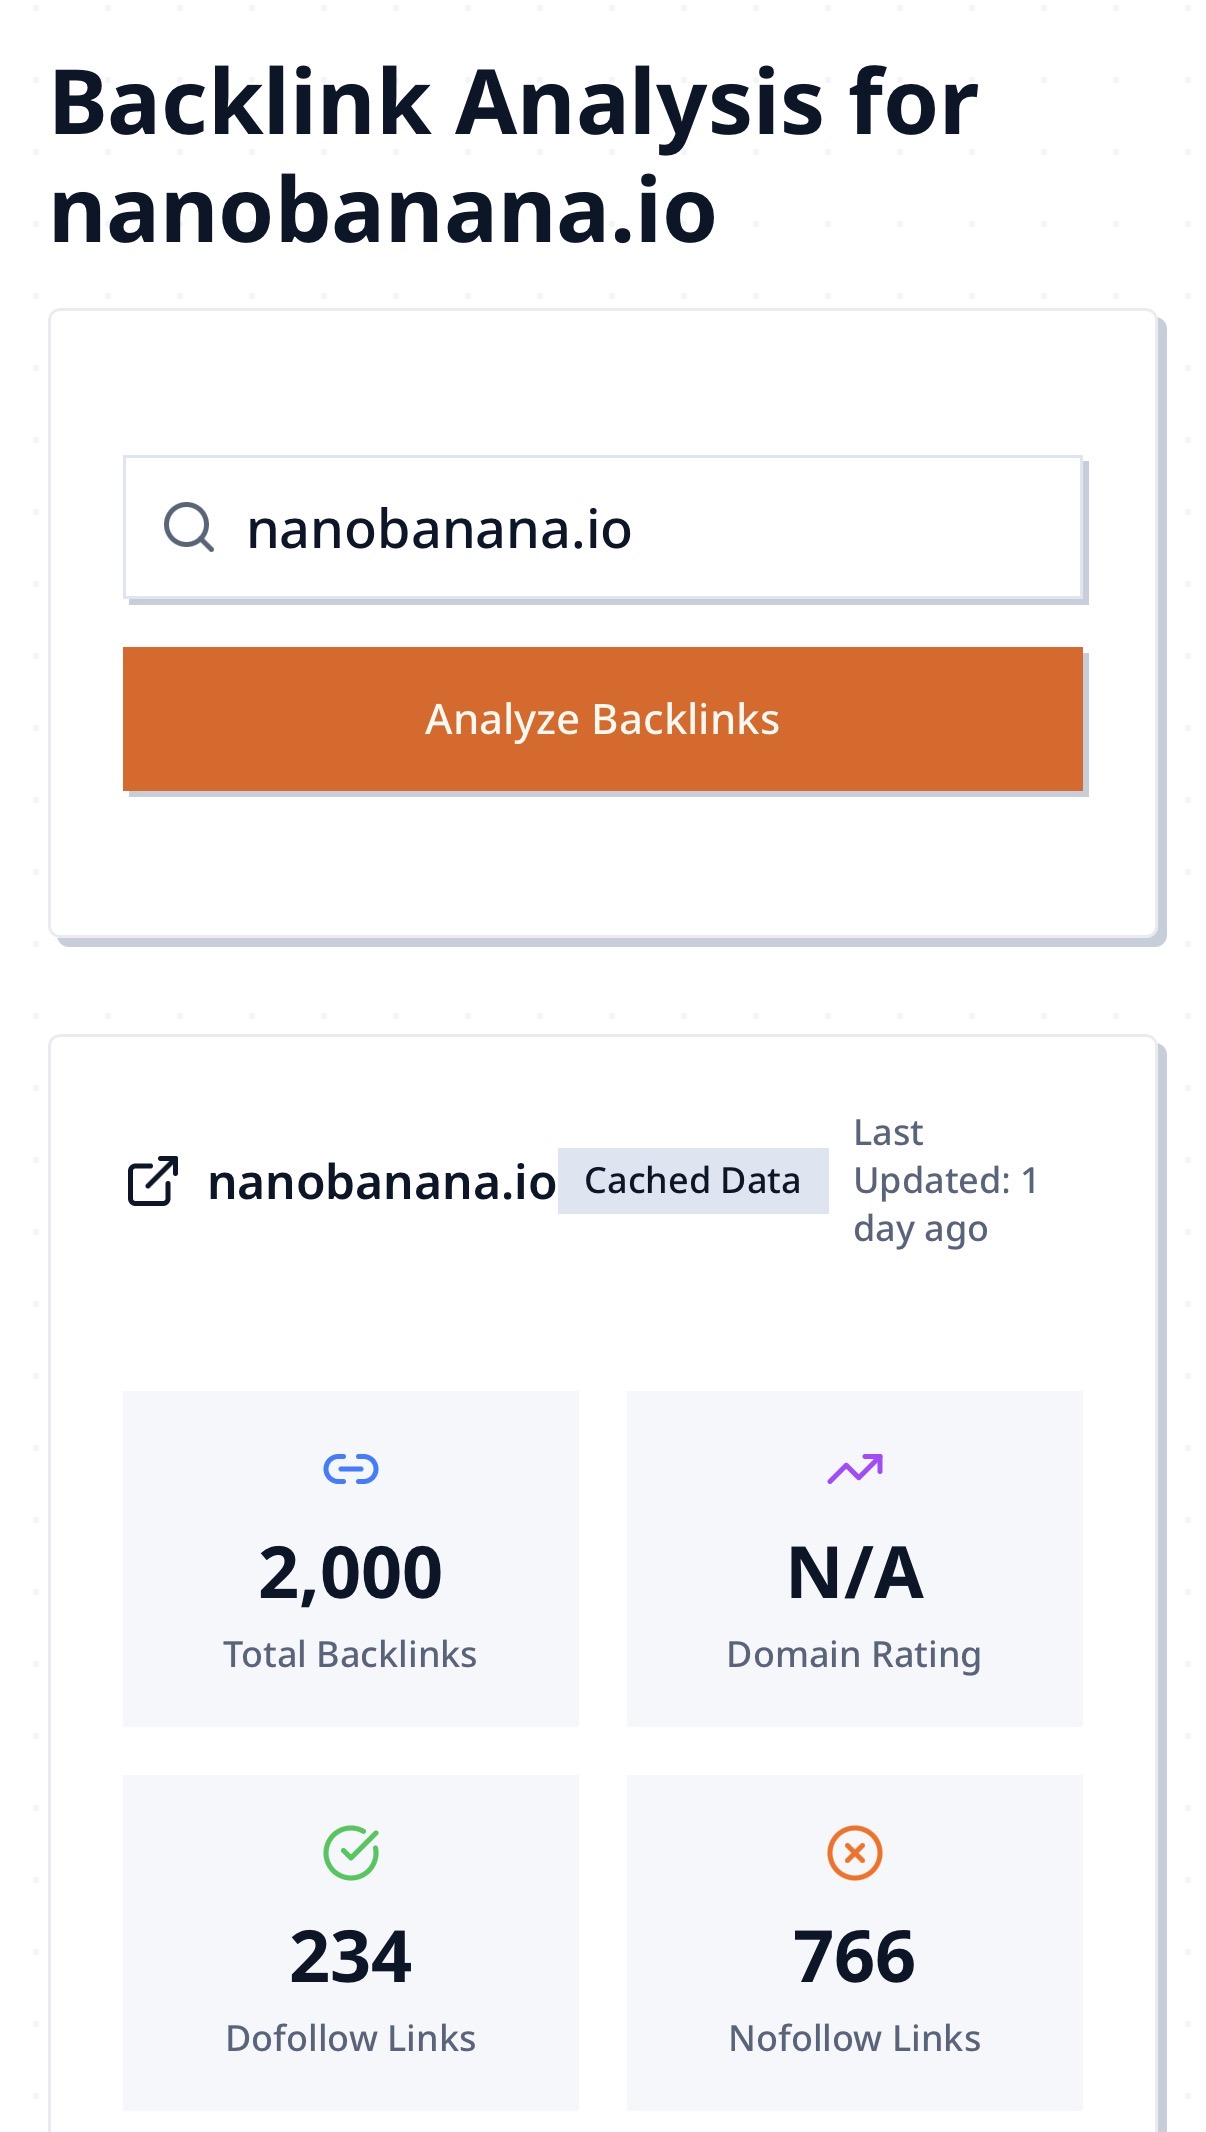Click the Cached Data badge
Viewport: 1206px width, 2132px height.
coord(692,1181)
